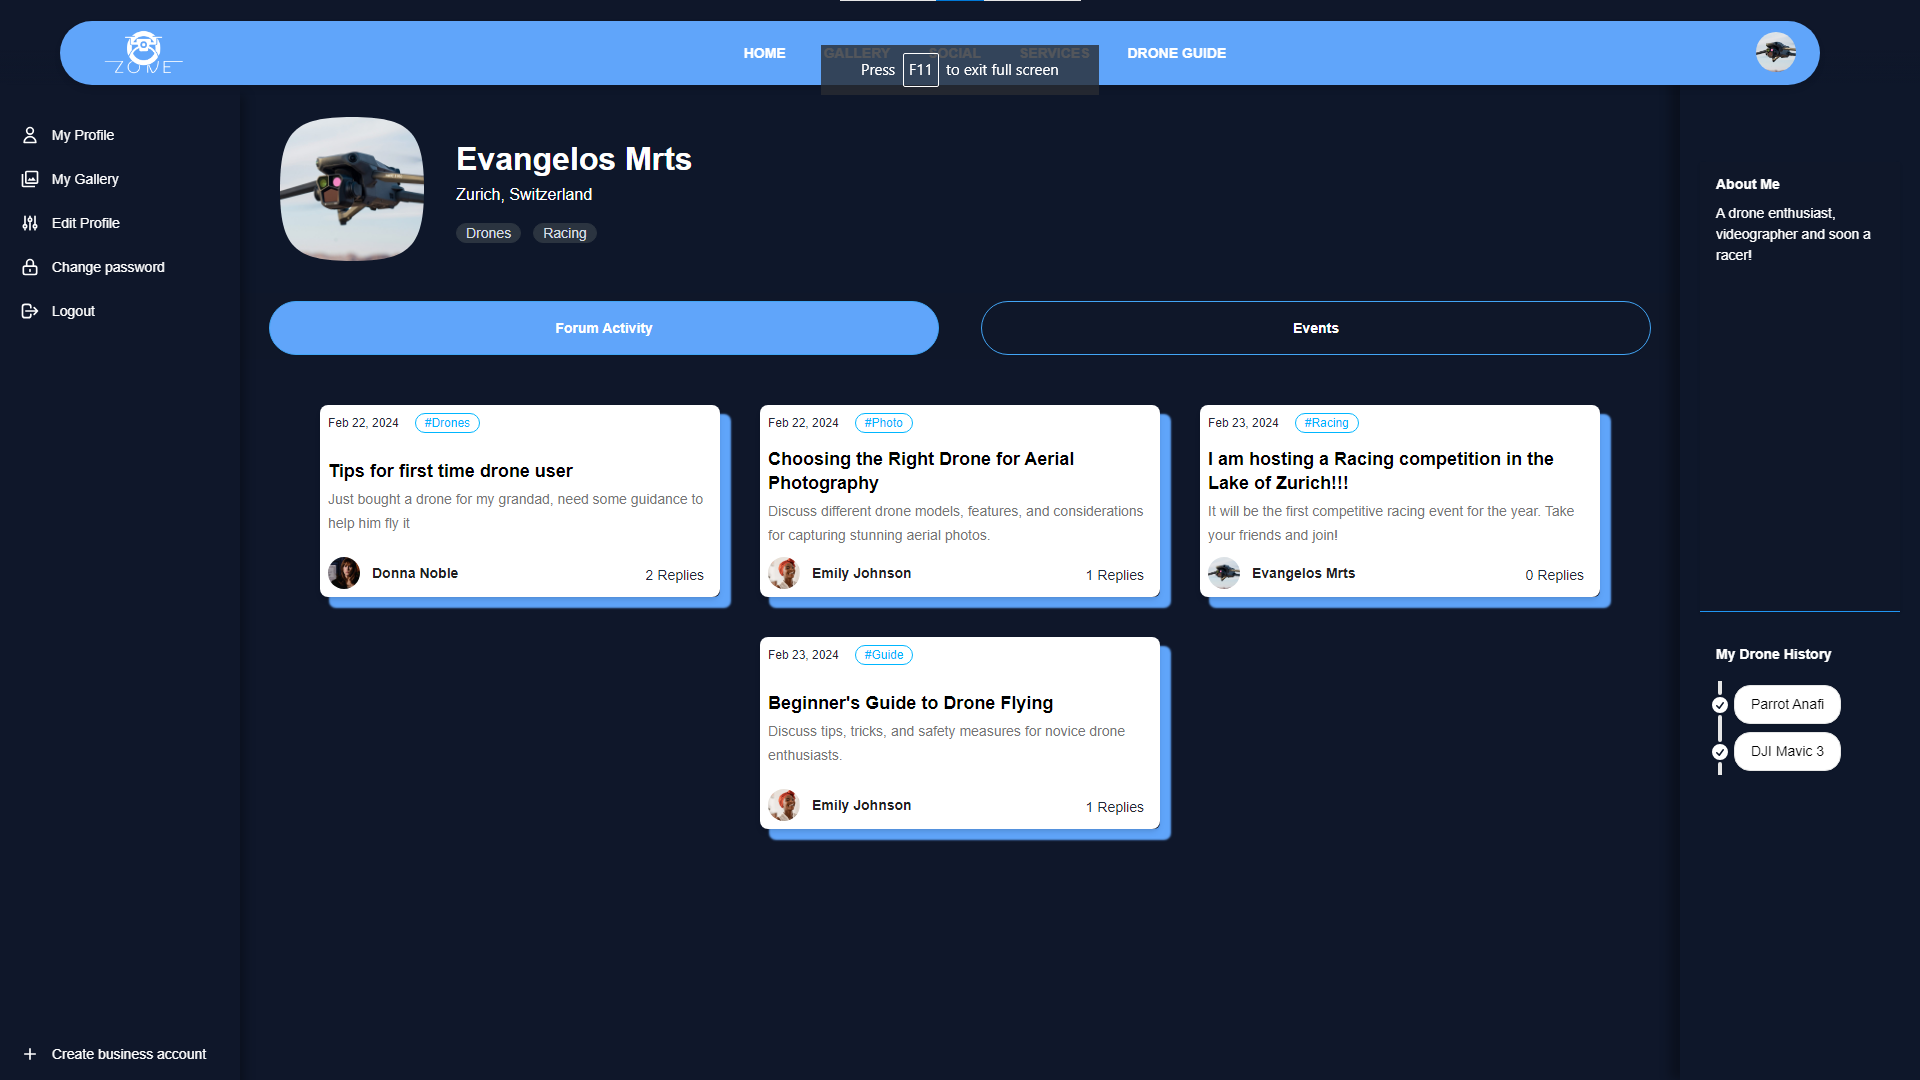The width and height of the screenshot is (1920, 1080).
Task: Click the large drone profile picture
Action: coord(352,189)
